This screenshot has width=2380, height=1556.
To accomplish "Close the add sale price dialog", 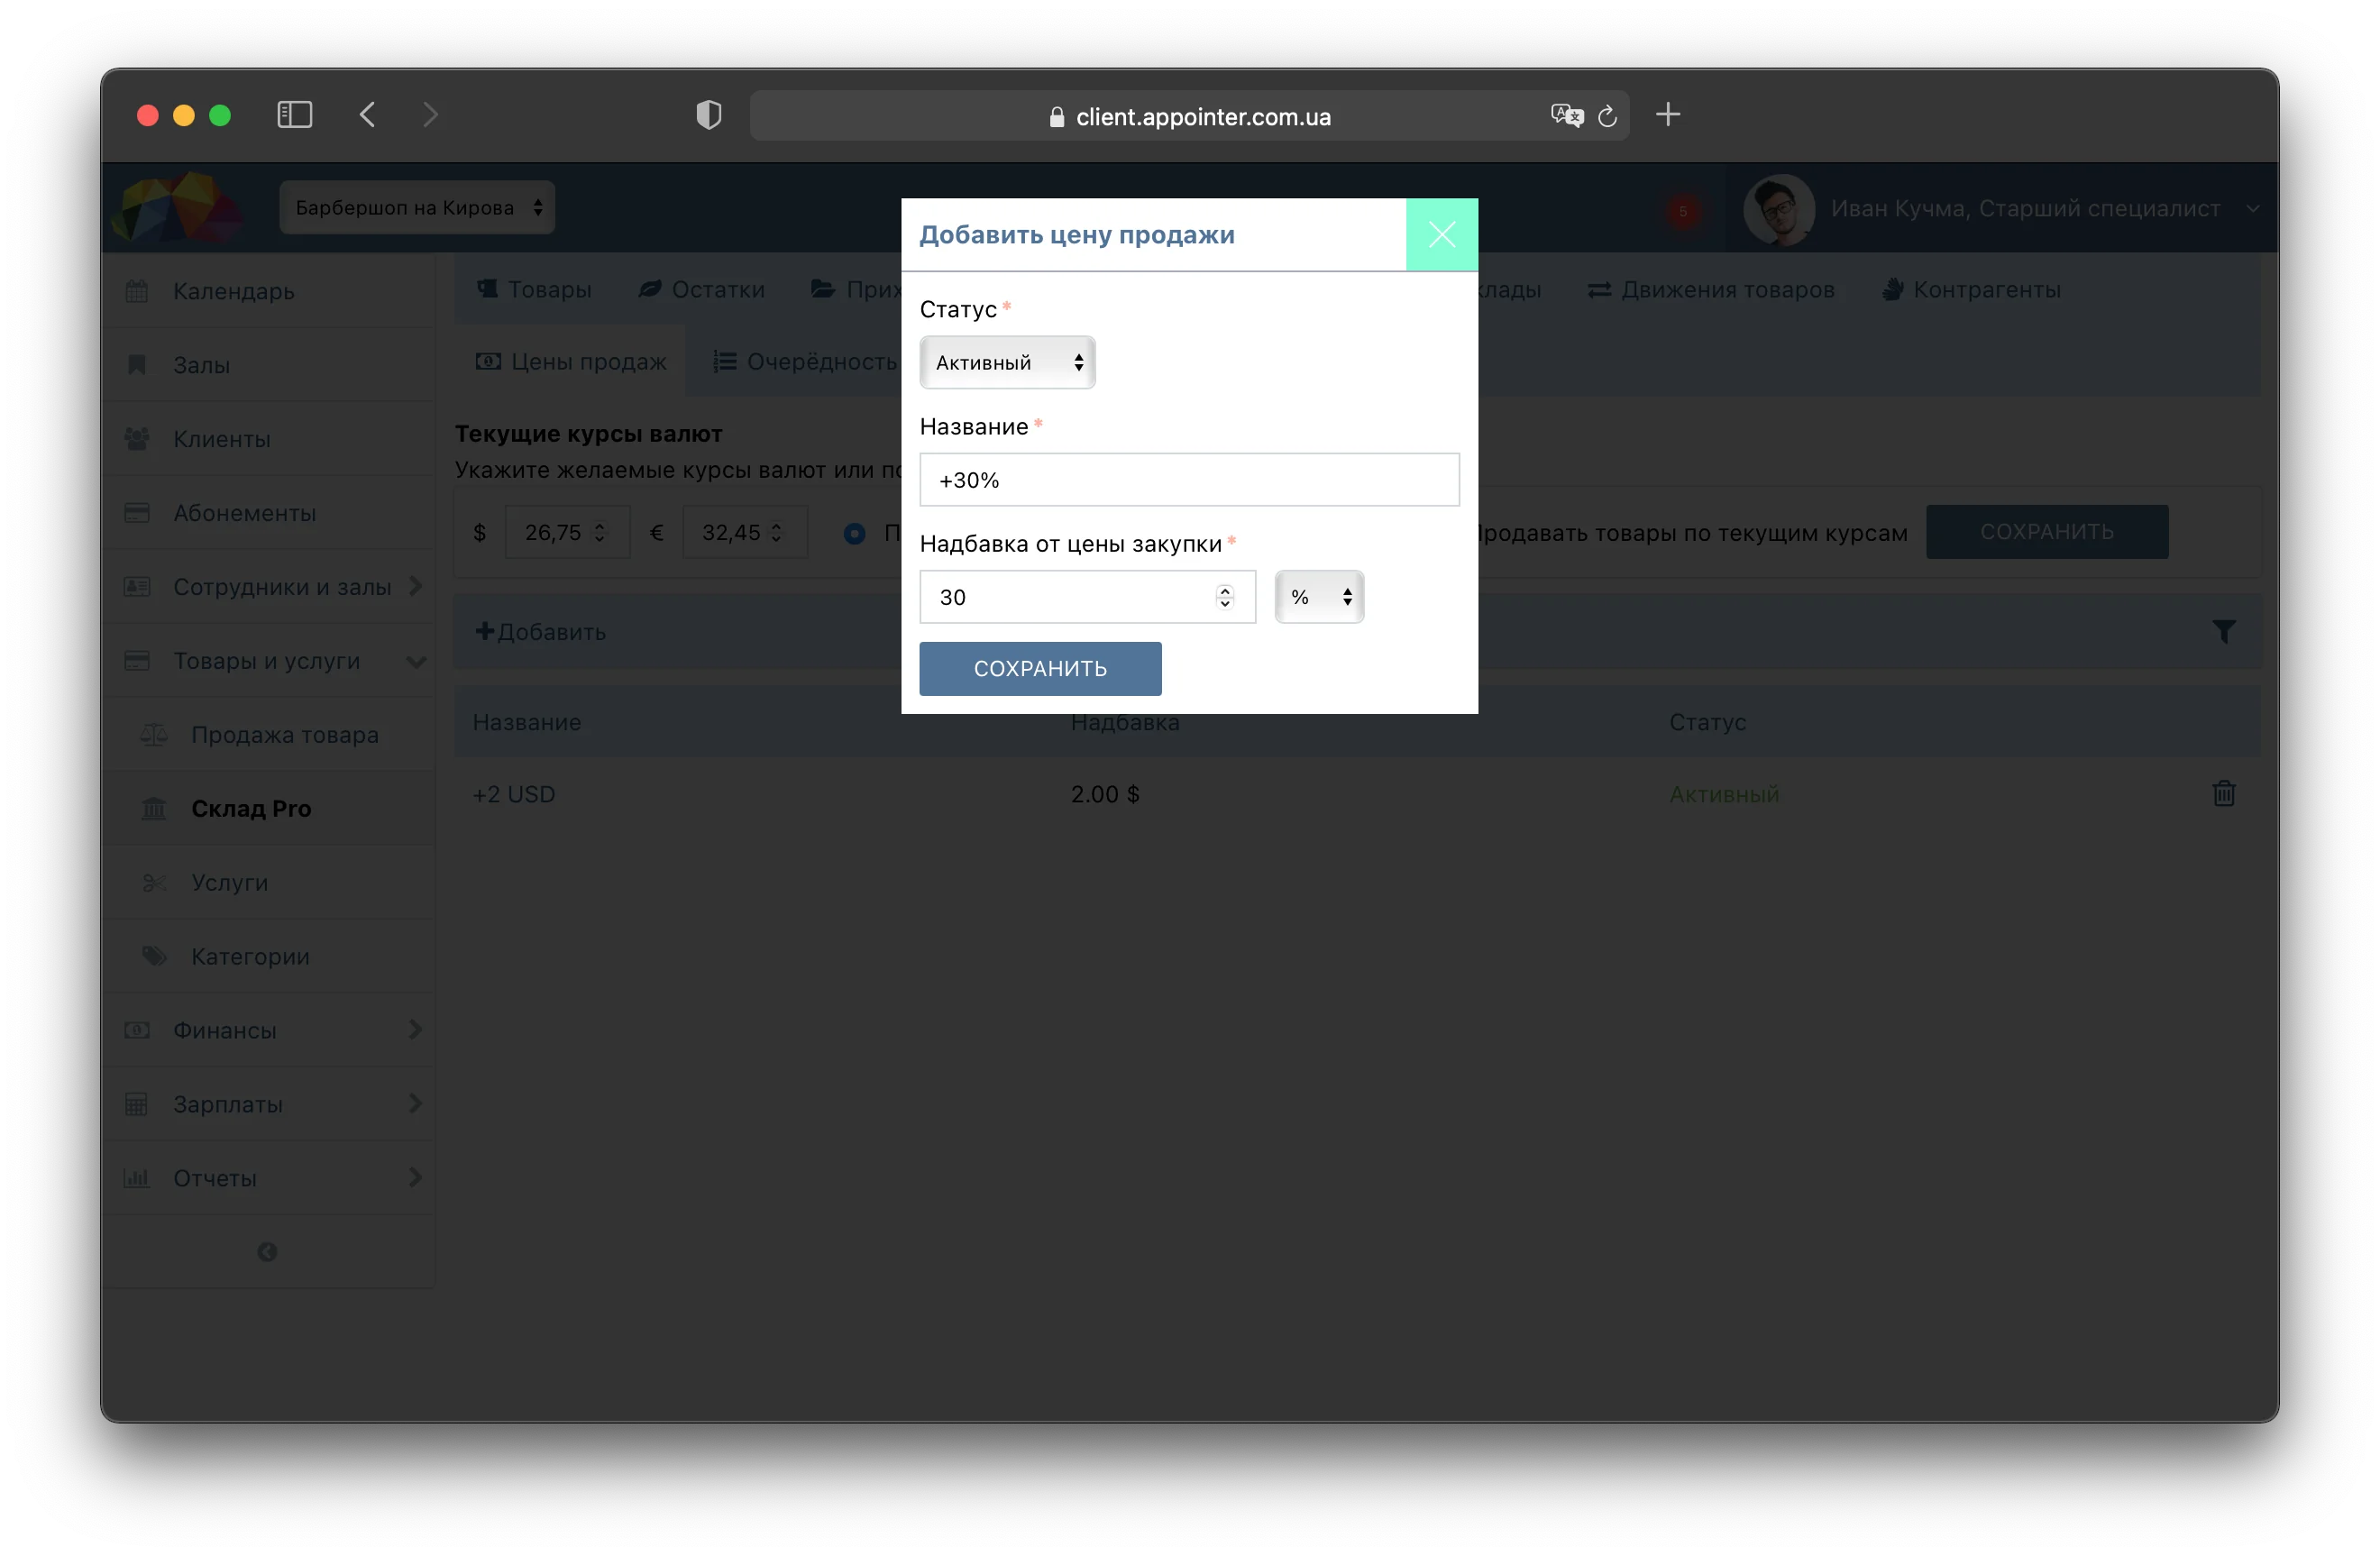I will (1441, 234).
